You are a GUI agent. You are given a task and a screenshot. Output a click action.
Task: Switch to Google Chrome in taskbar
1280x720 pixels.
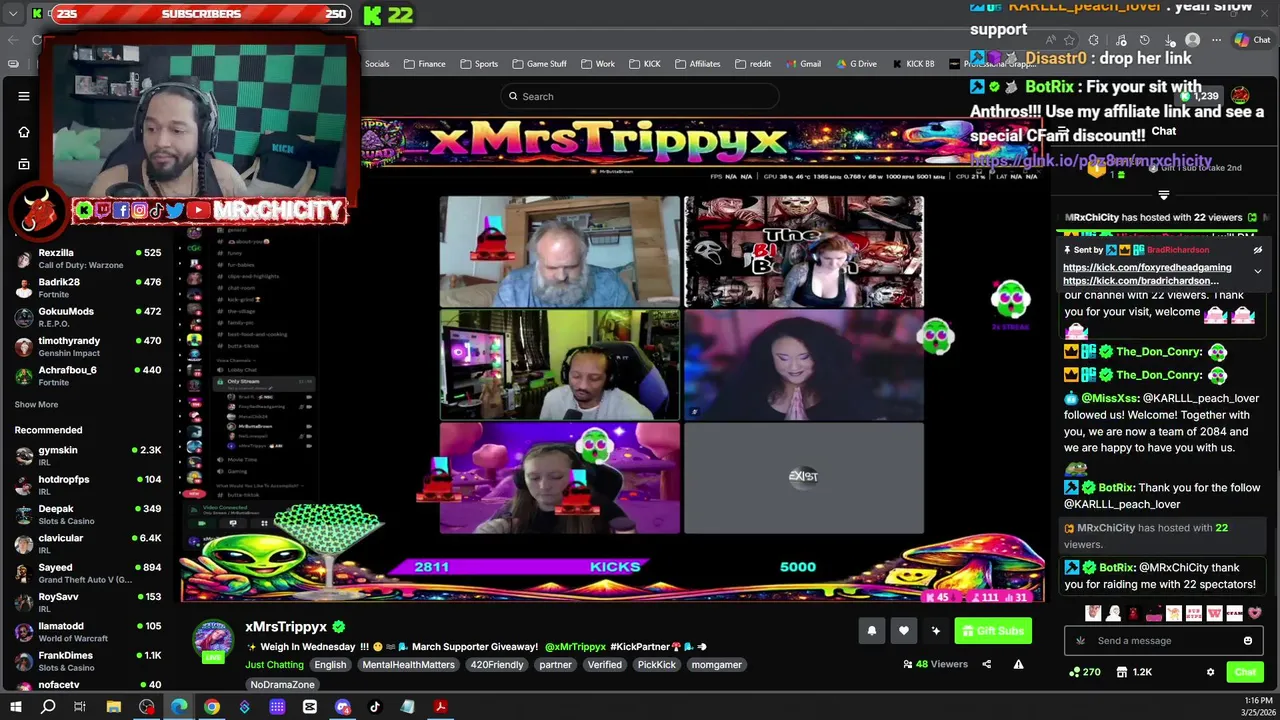click(212, 707)
